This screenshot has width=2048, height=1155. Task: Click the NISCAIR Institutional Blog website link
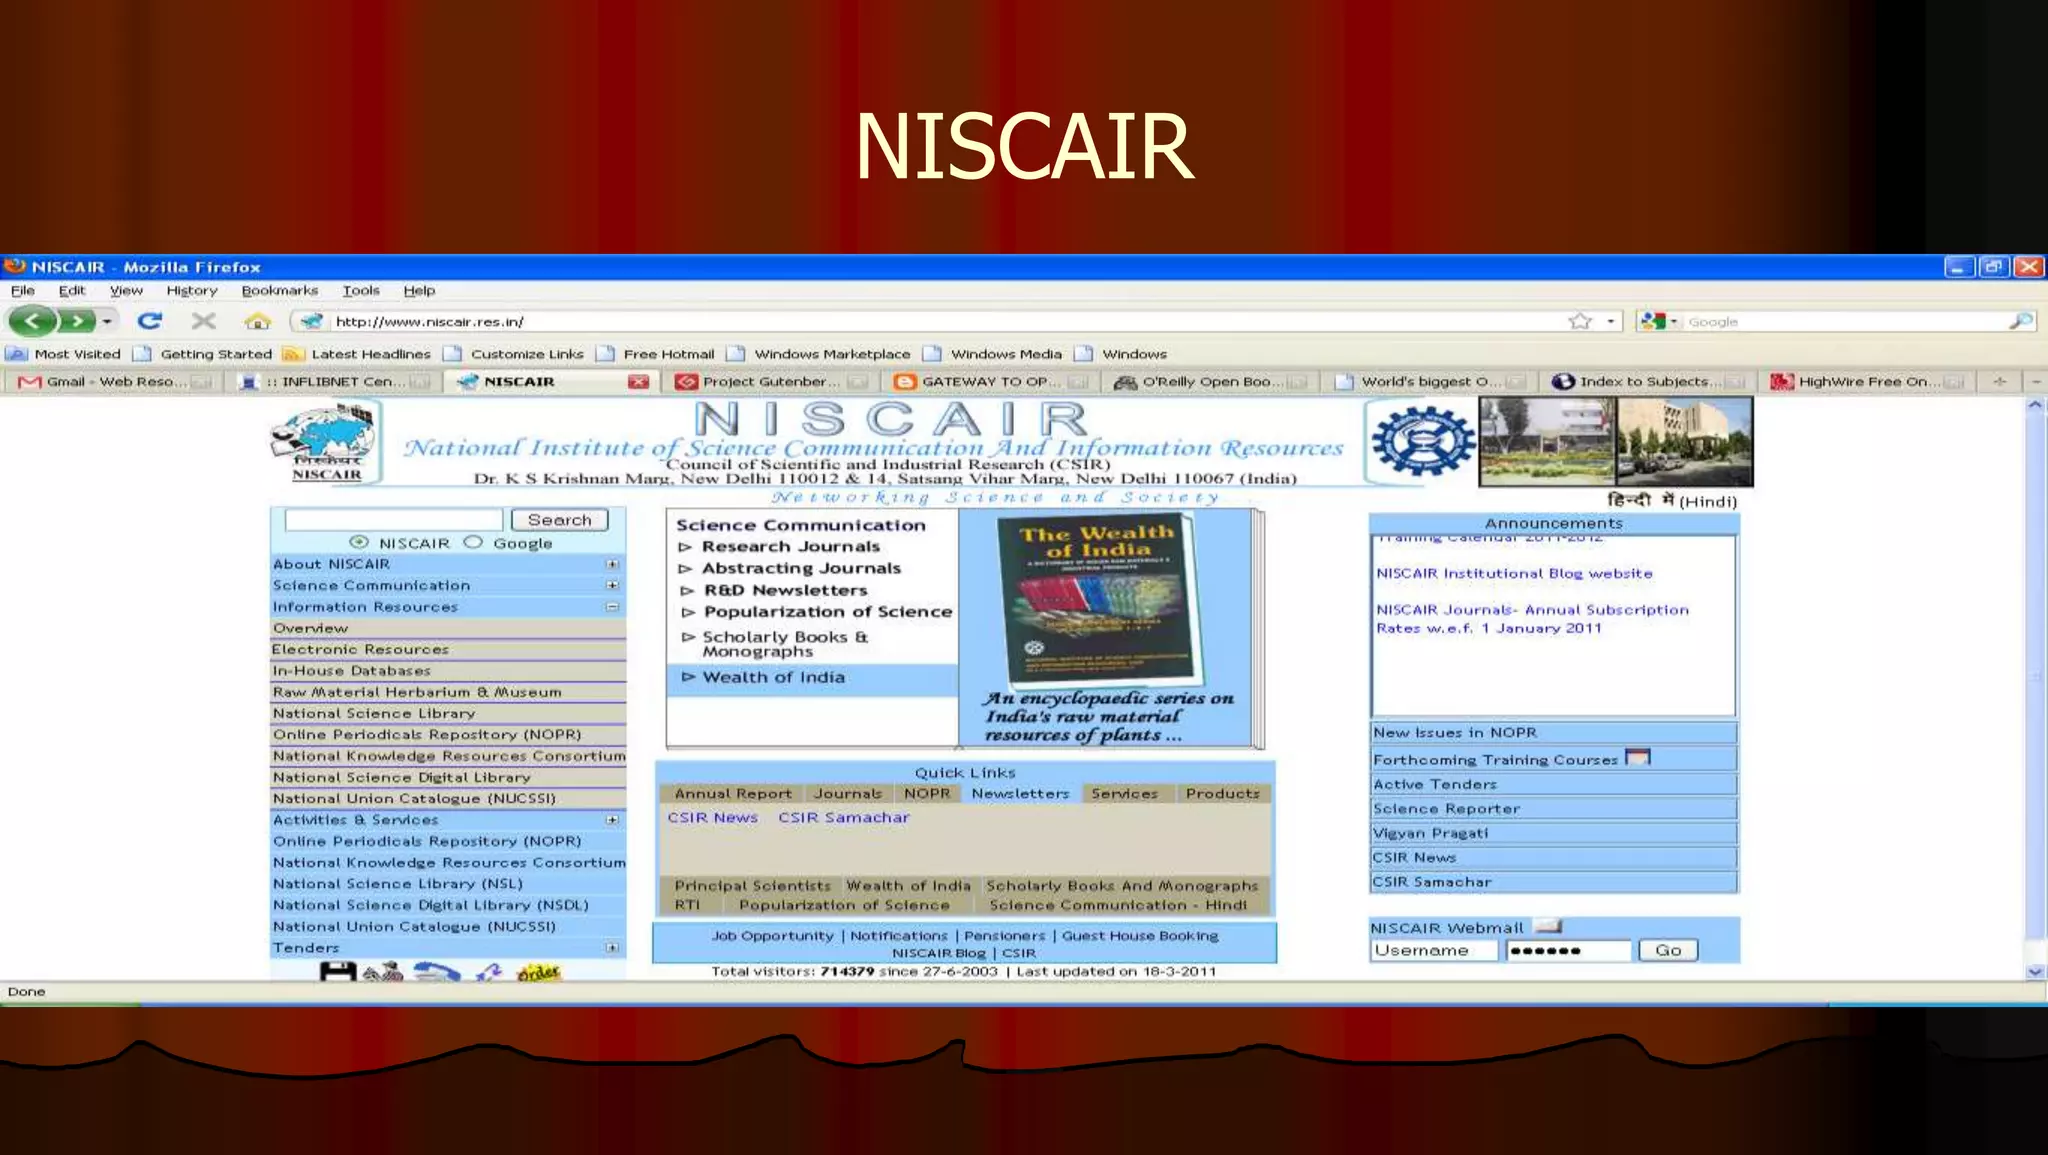pyautogui.click(x=1513, y=573)
